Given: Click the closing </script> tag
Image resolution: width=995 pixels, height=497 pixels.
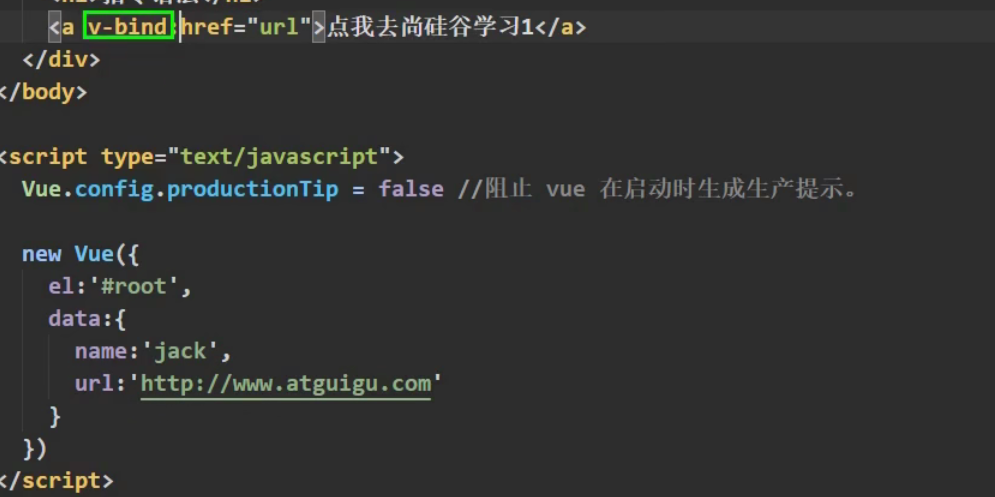Looking at the screenshot, I should [x=56, y=480].
